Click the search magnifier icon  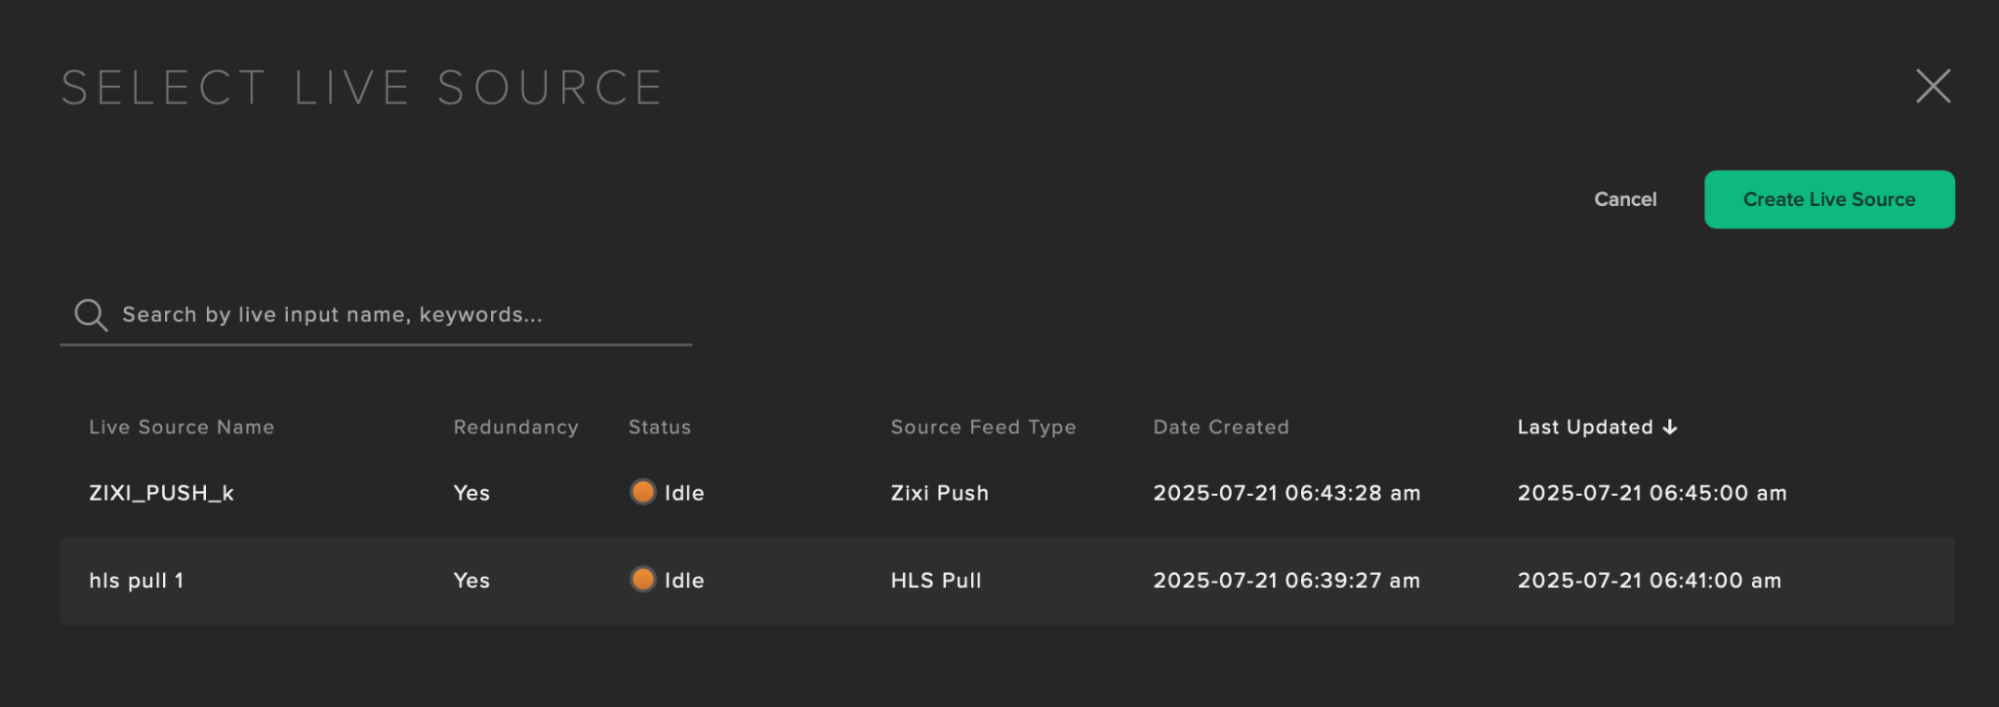coord(91,315)
